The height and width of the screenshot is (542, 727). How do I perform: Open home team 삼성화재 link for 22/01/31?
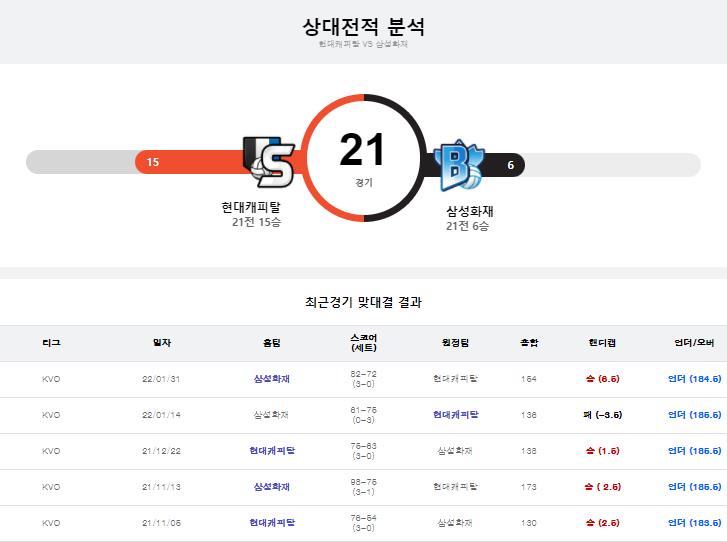pyautogui.click(x=271, y=379)
